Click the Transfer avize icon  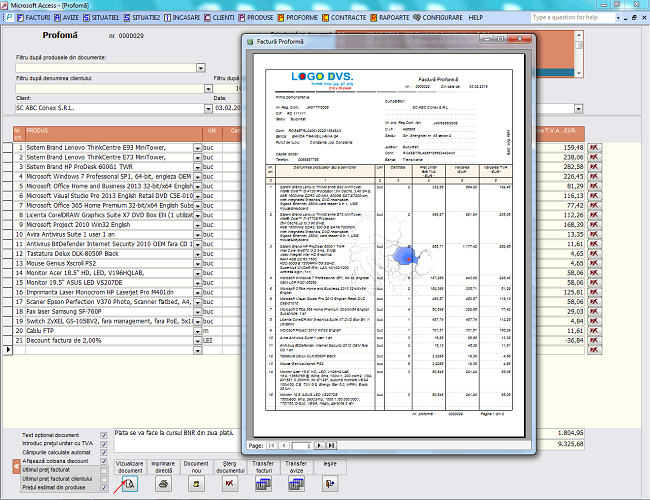tap(296, 484)
